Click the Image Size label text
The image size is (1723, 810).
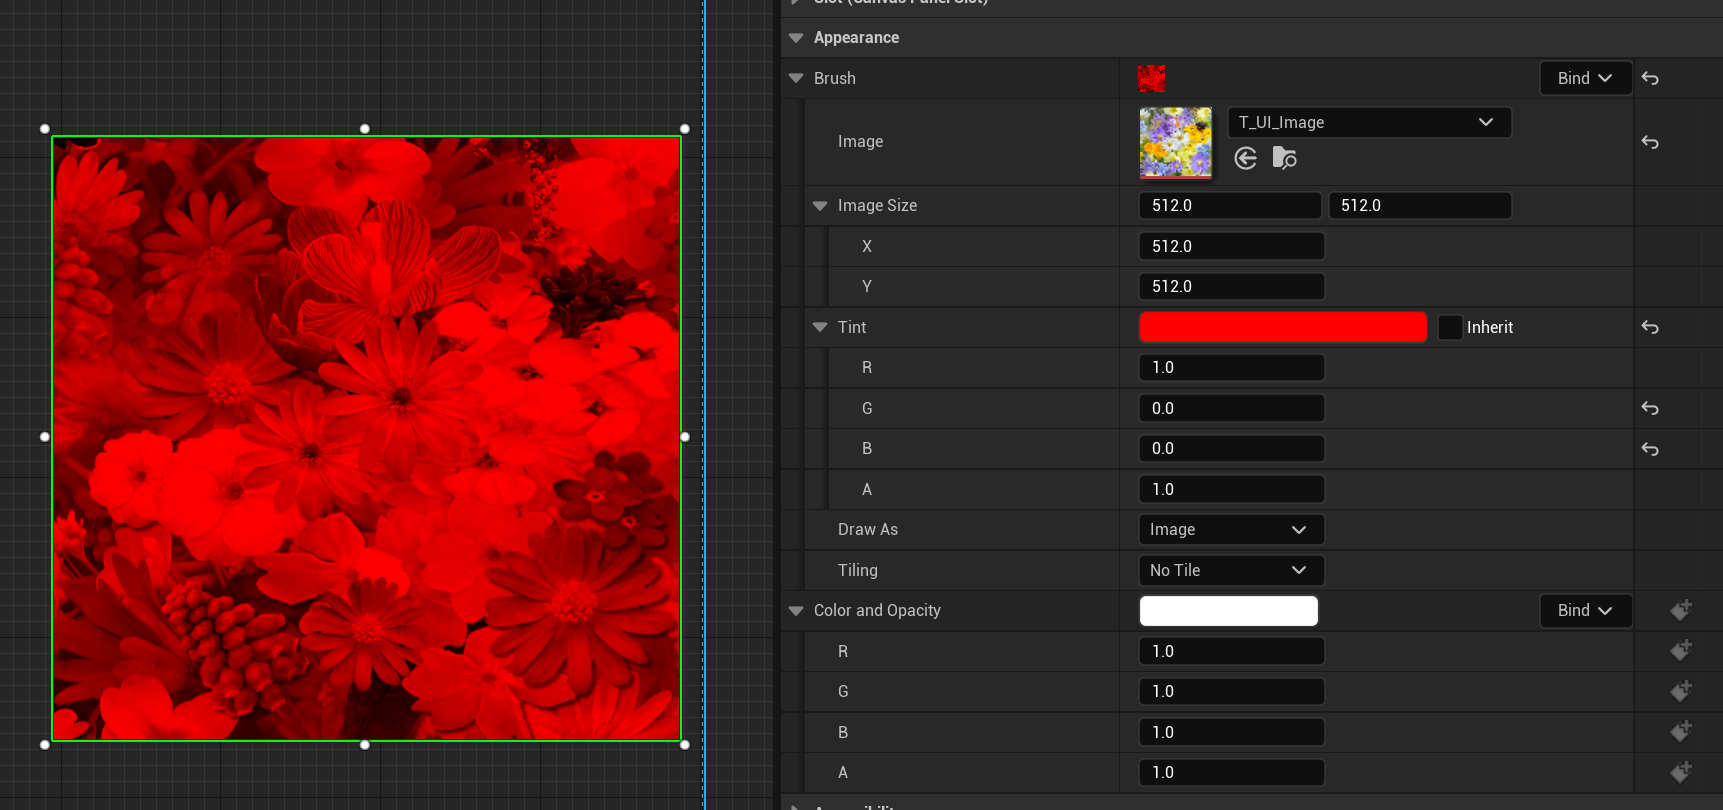pyautogui.click(x=877, y=205)
